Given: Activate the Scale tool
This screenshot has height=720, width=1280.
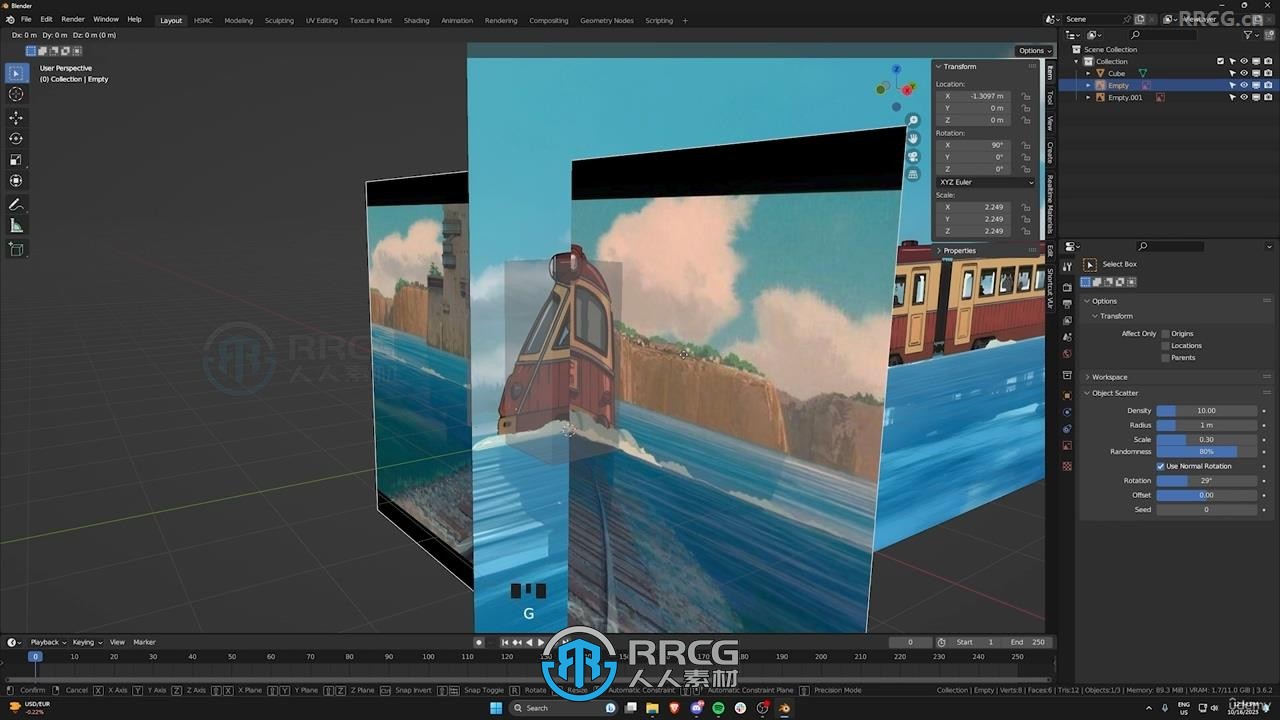Looking at the screenshot, I should pyautogui.click(x=16, y=160).
